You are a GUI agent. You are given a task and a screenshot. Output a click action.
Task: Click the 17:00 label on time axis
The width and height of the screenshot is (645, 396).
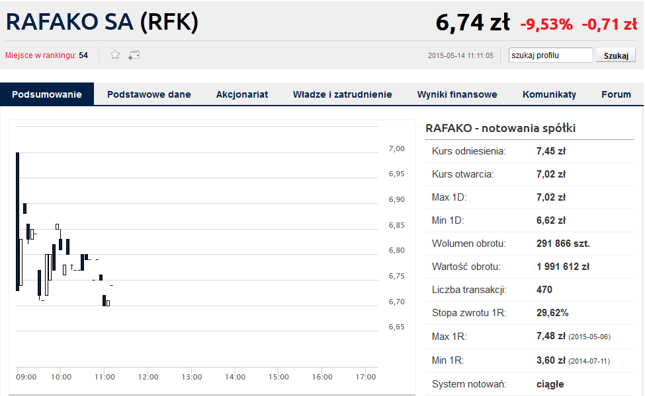click(x=366, y=377)
